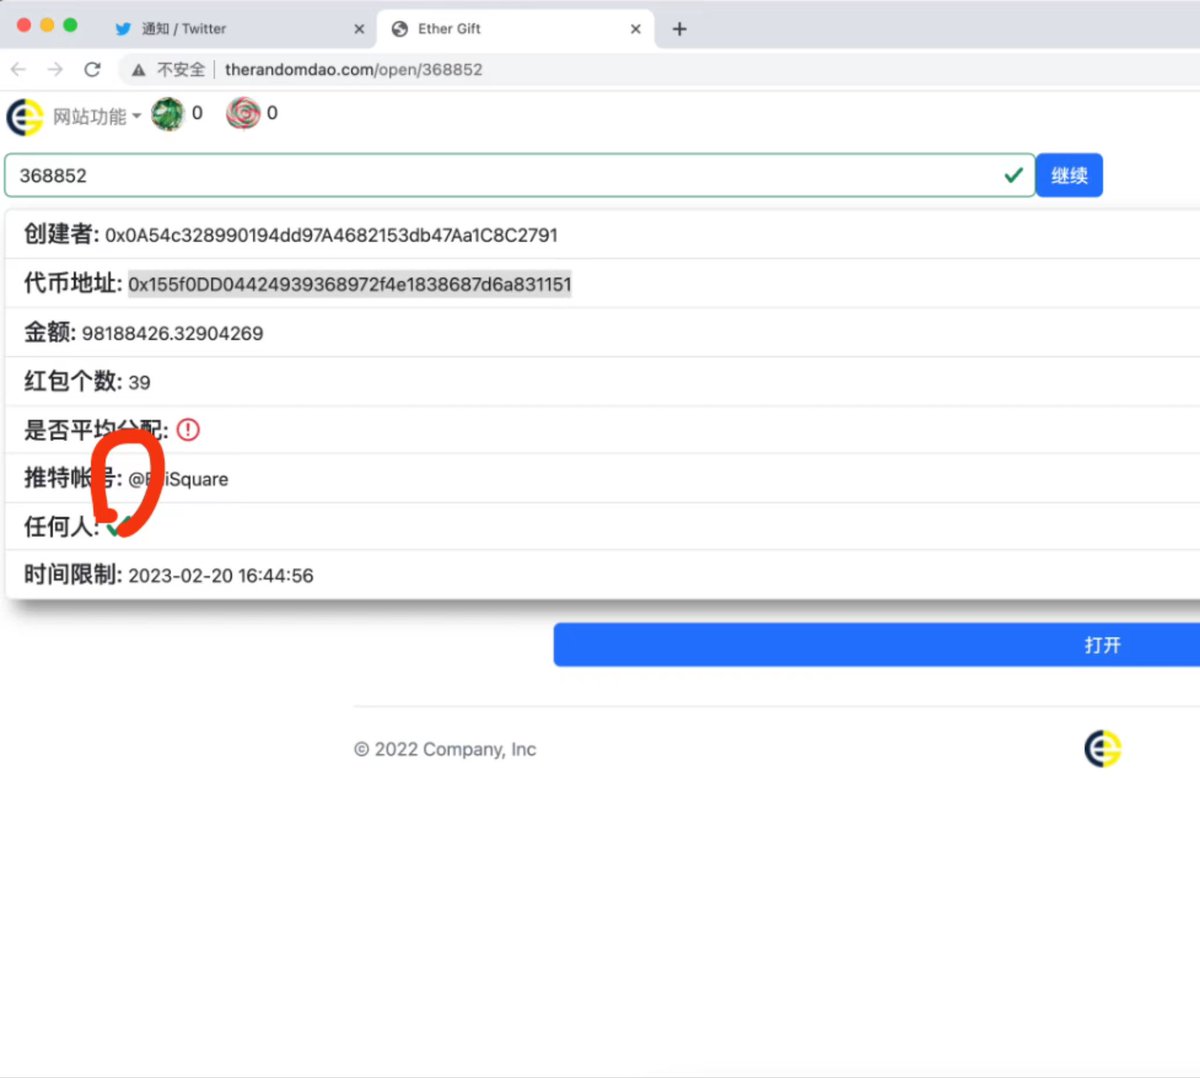Click the 时间限制 label

[73, 575]
